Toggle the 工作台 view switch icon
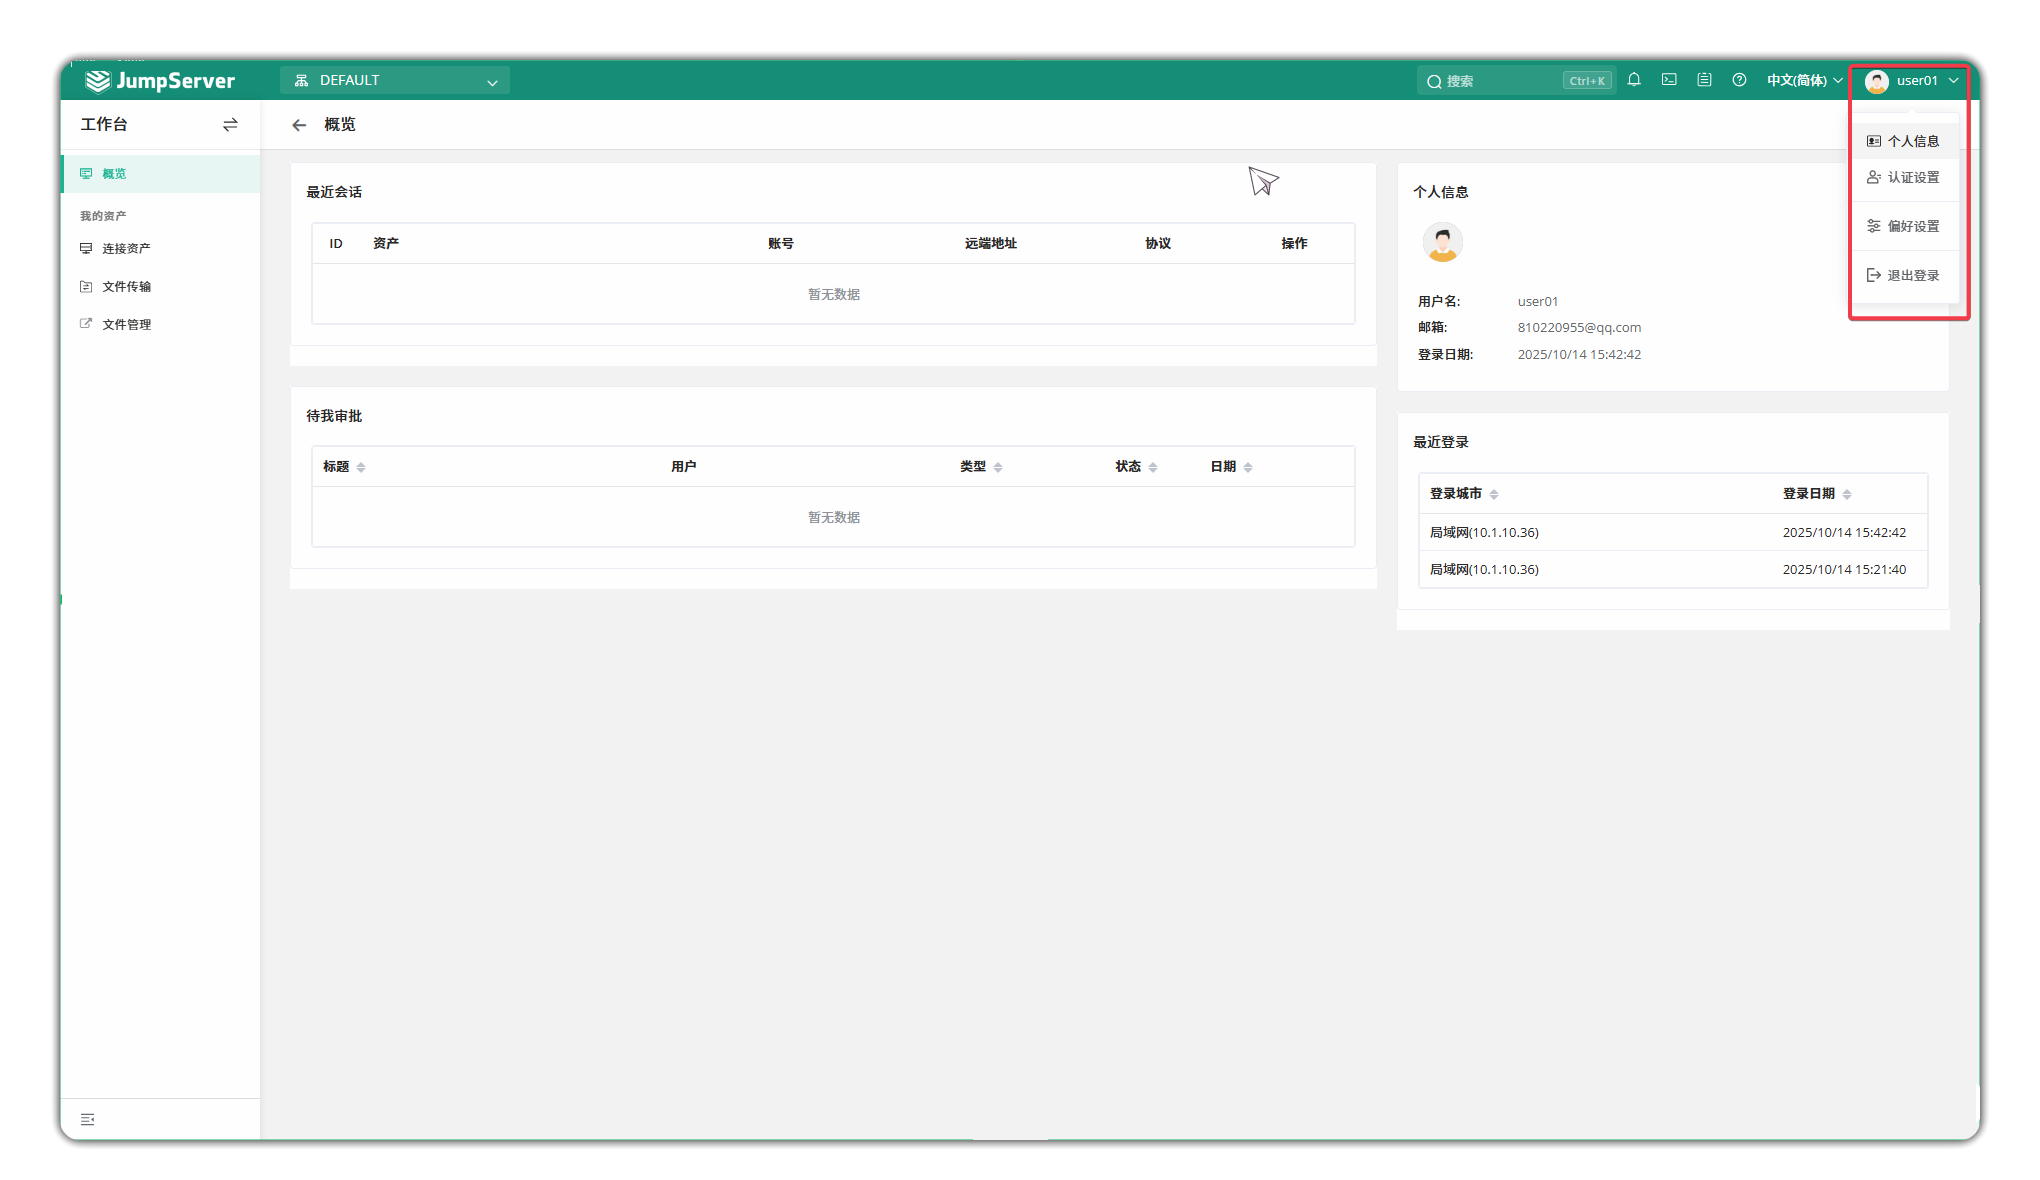 [230, 125]
